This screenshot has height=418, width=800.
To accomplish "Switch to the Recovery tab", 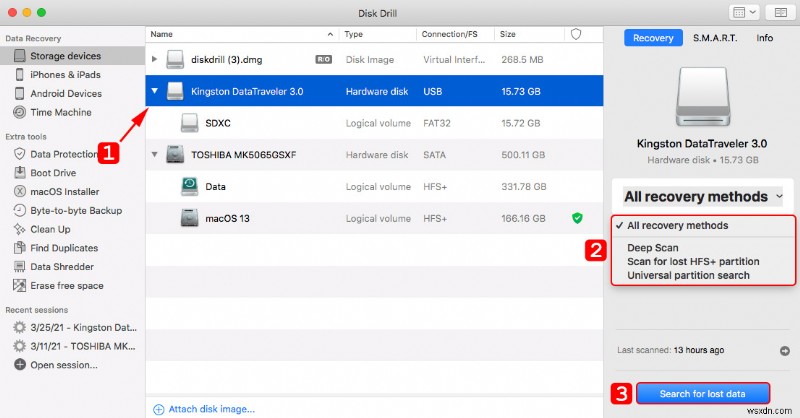I will pyautogui.click(x=653, y=38).
